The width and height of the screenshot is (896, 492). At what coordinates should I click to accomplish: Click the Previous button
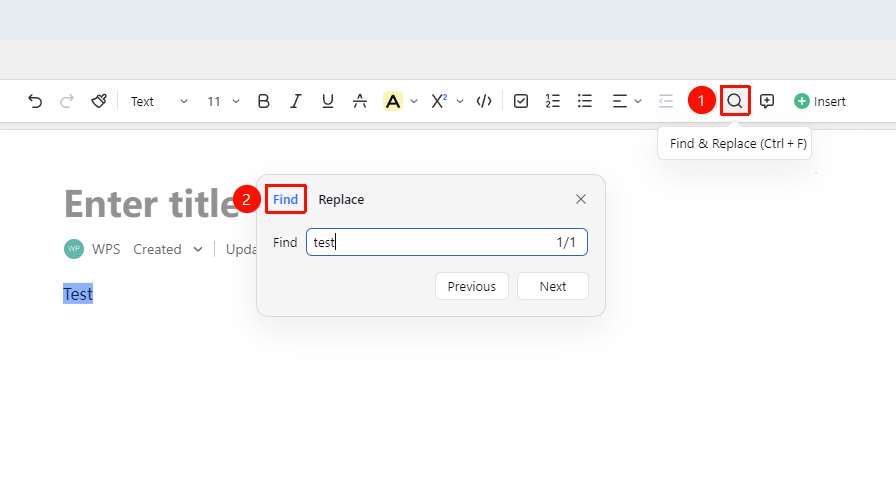click(x=471, y=286)
